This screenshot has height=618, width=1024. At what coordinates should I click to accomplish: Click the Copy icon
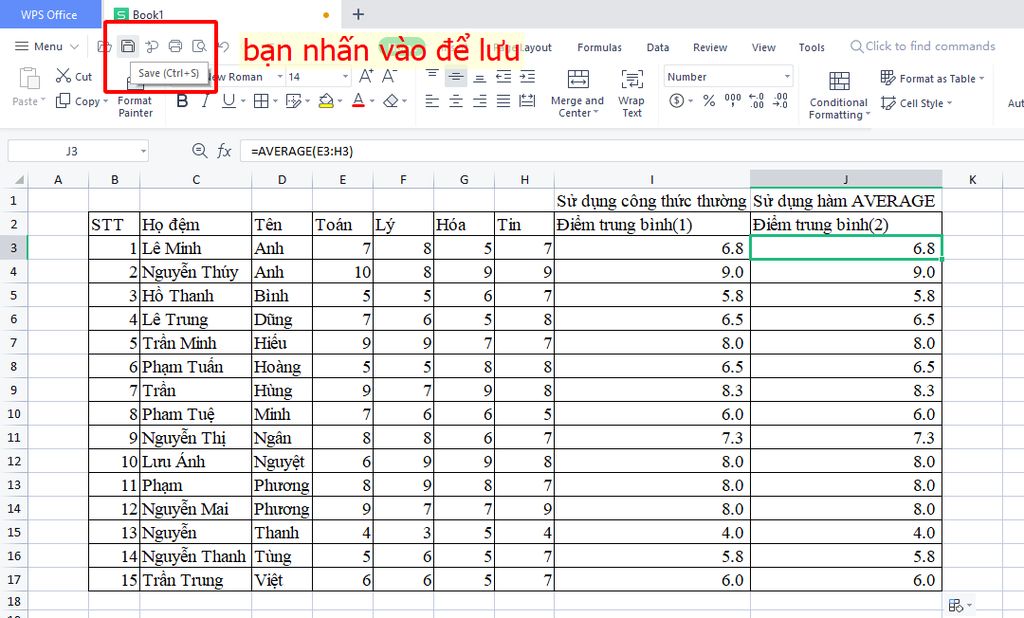(63, 101)
